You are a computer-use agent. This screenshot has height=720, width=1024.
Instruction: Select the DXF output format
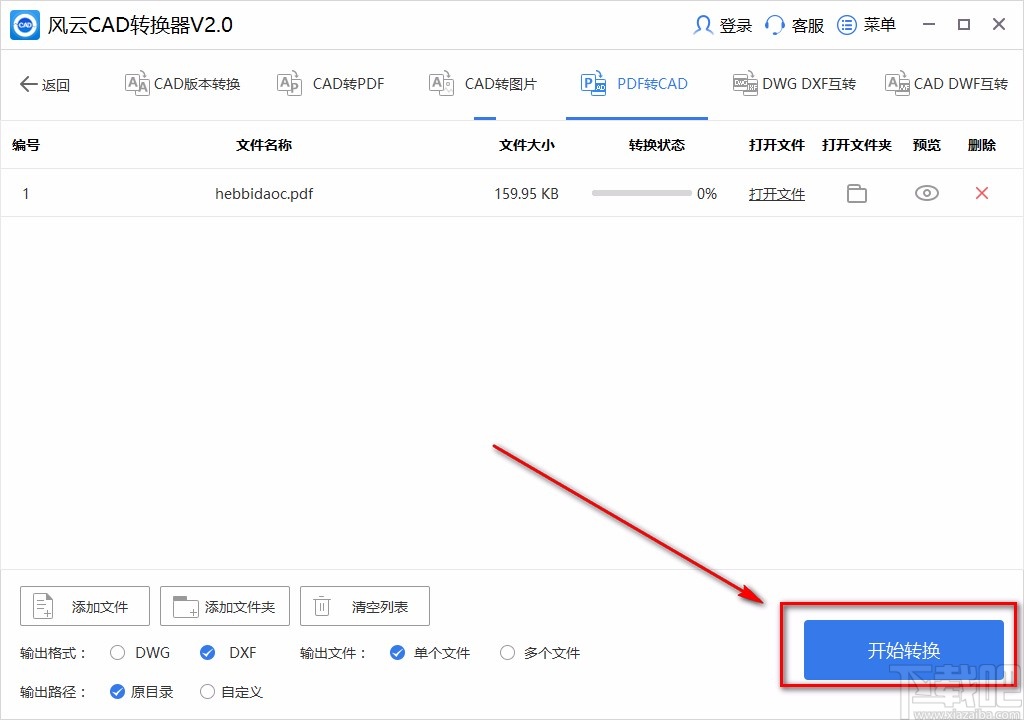pos(207,652)
